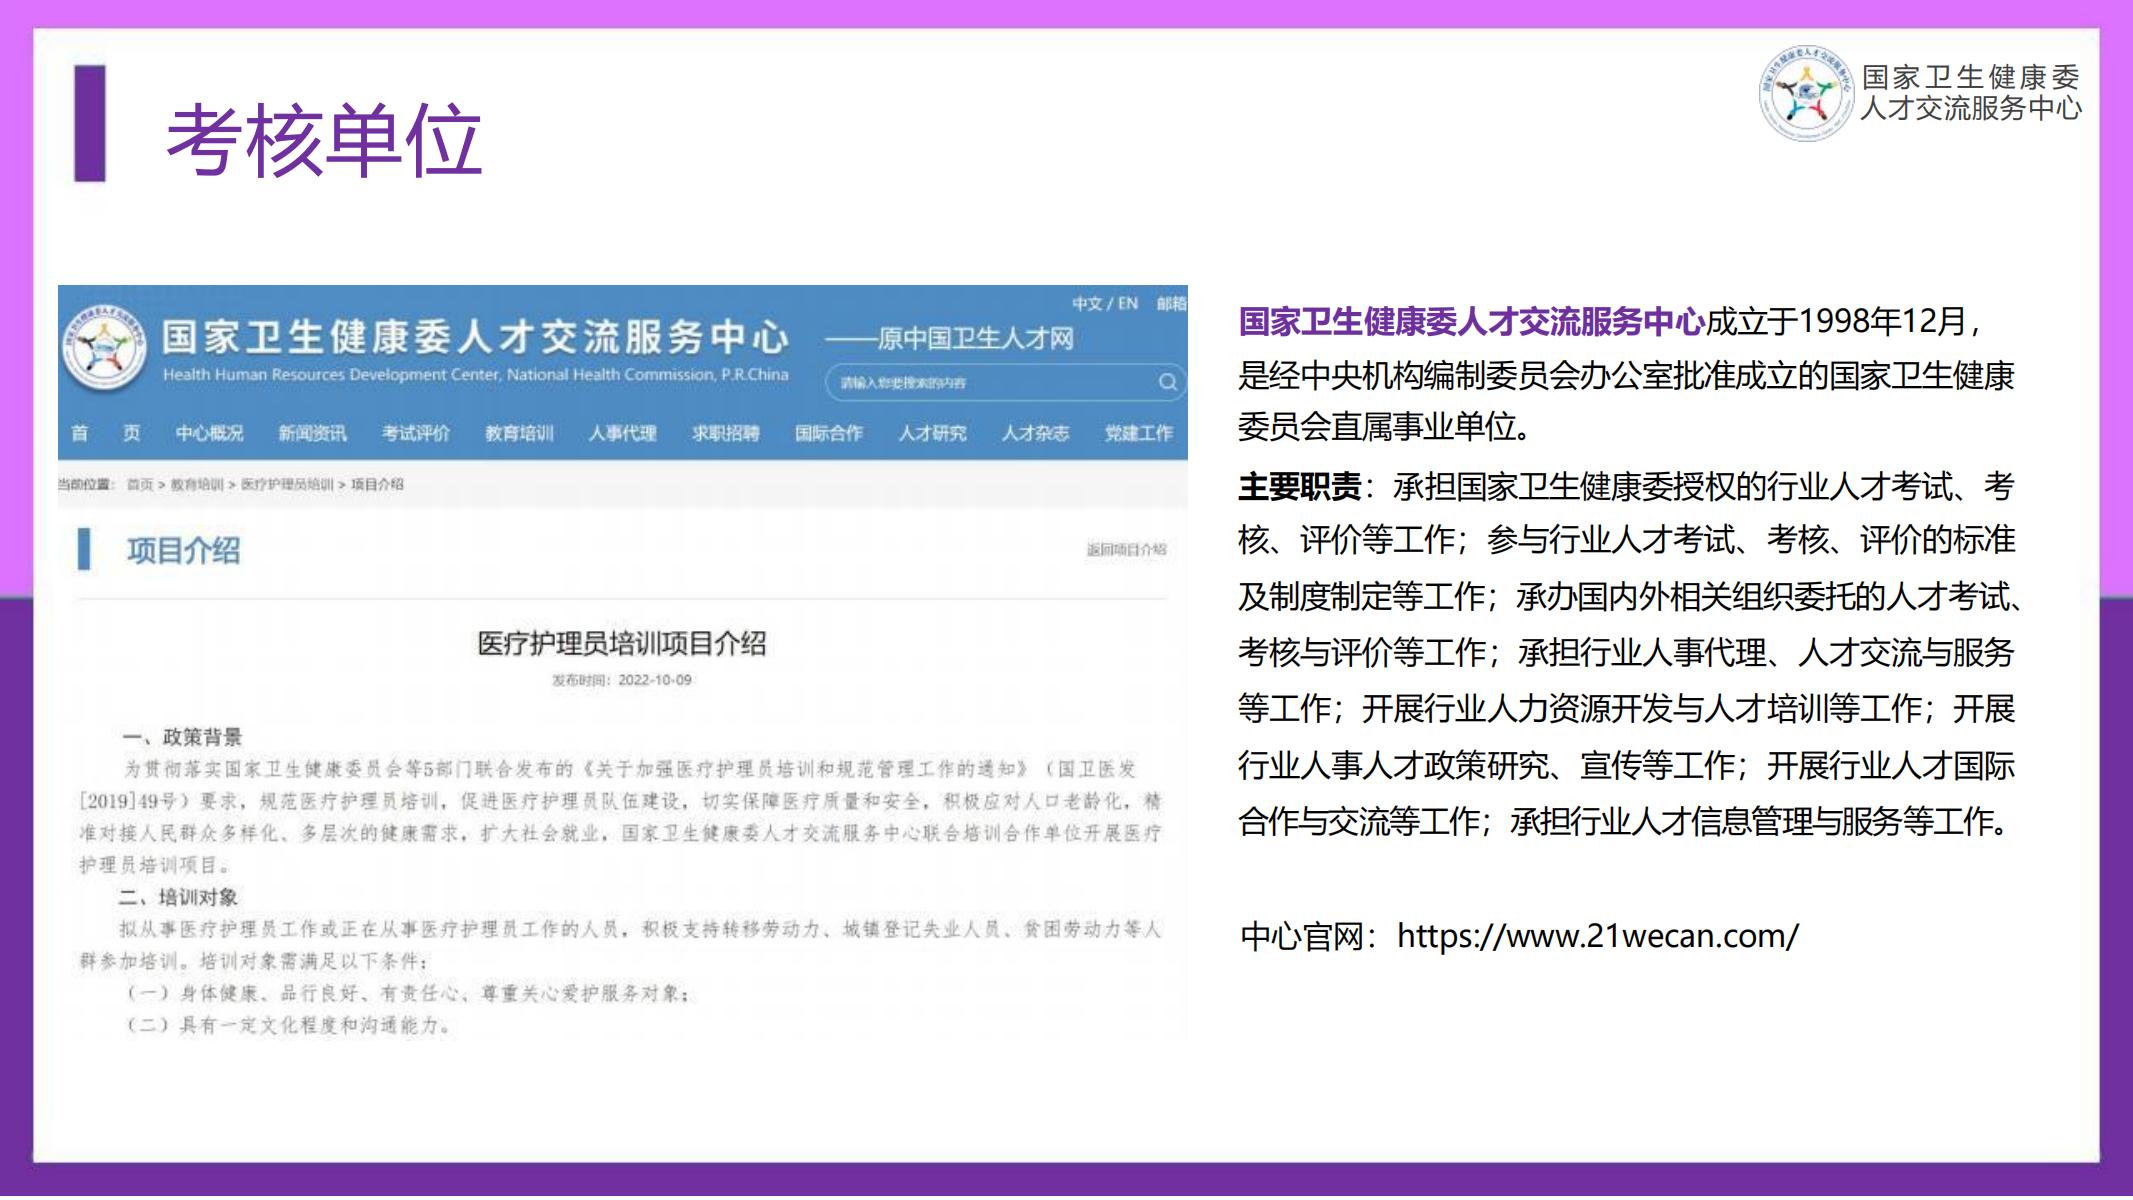Open the 人才研究 navigation tab
2133x1200 pixels.
click(932, 433)
